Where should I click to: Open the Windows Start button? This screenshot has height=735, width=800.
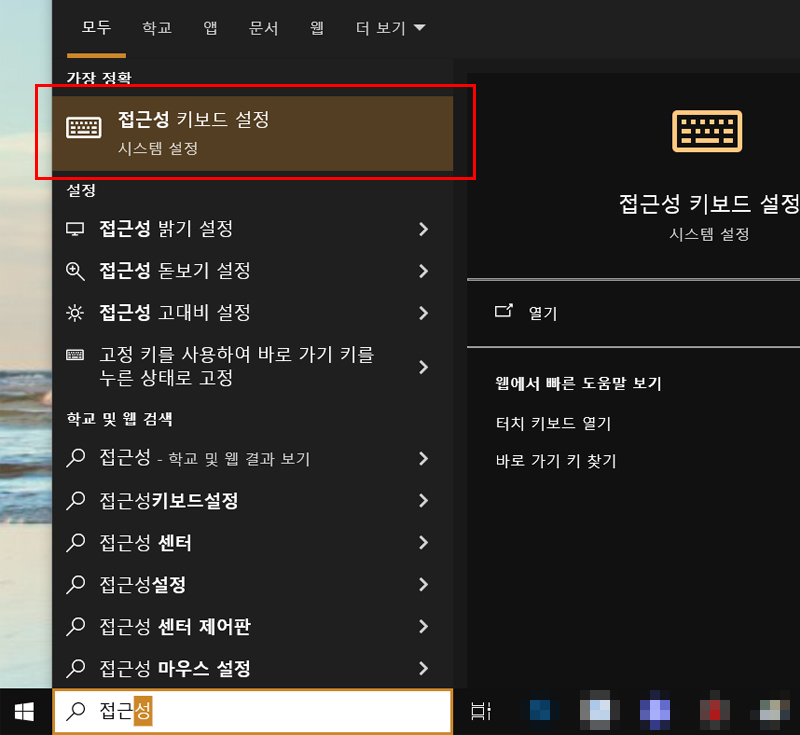pos(21,711)
